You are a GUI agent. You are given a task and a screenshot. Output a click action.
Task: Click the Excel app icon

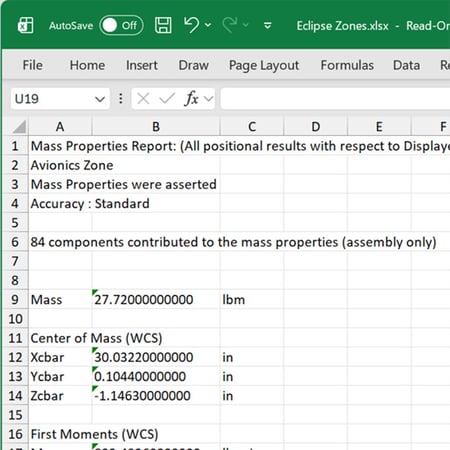click(x=25, y=25)
